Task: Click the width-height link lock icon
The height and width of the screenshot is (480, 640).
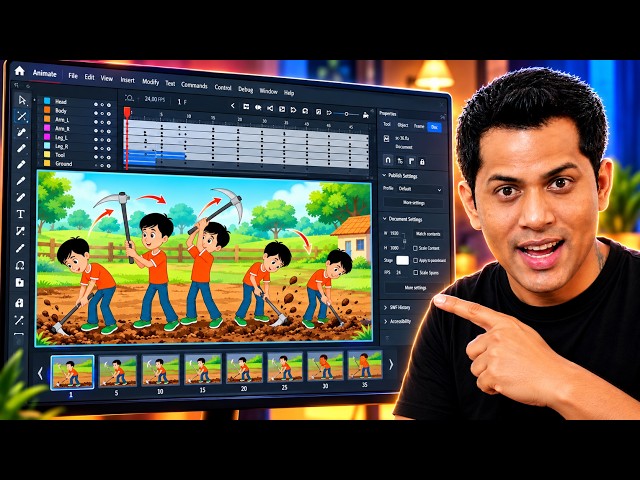Action: (404, 240)
